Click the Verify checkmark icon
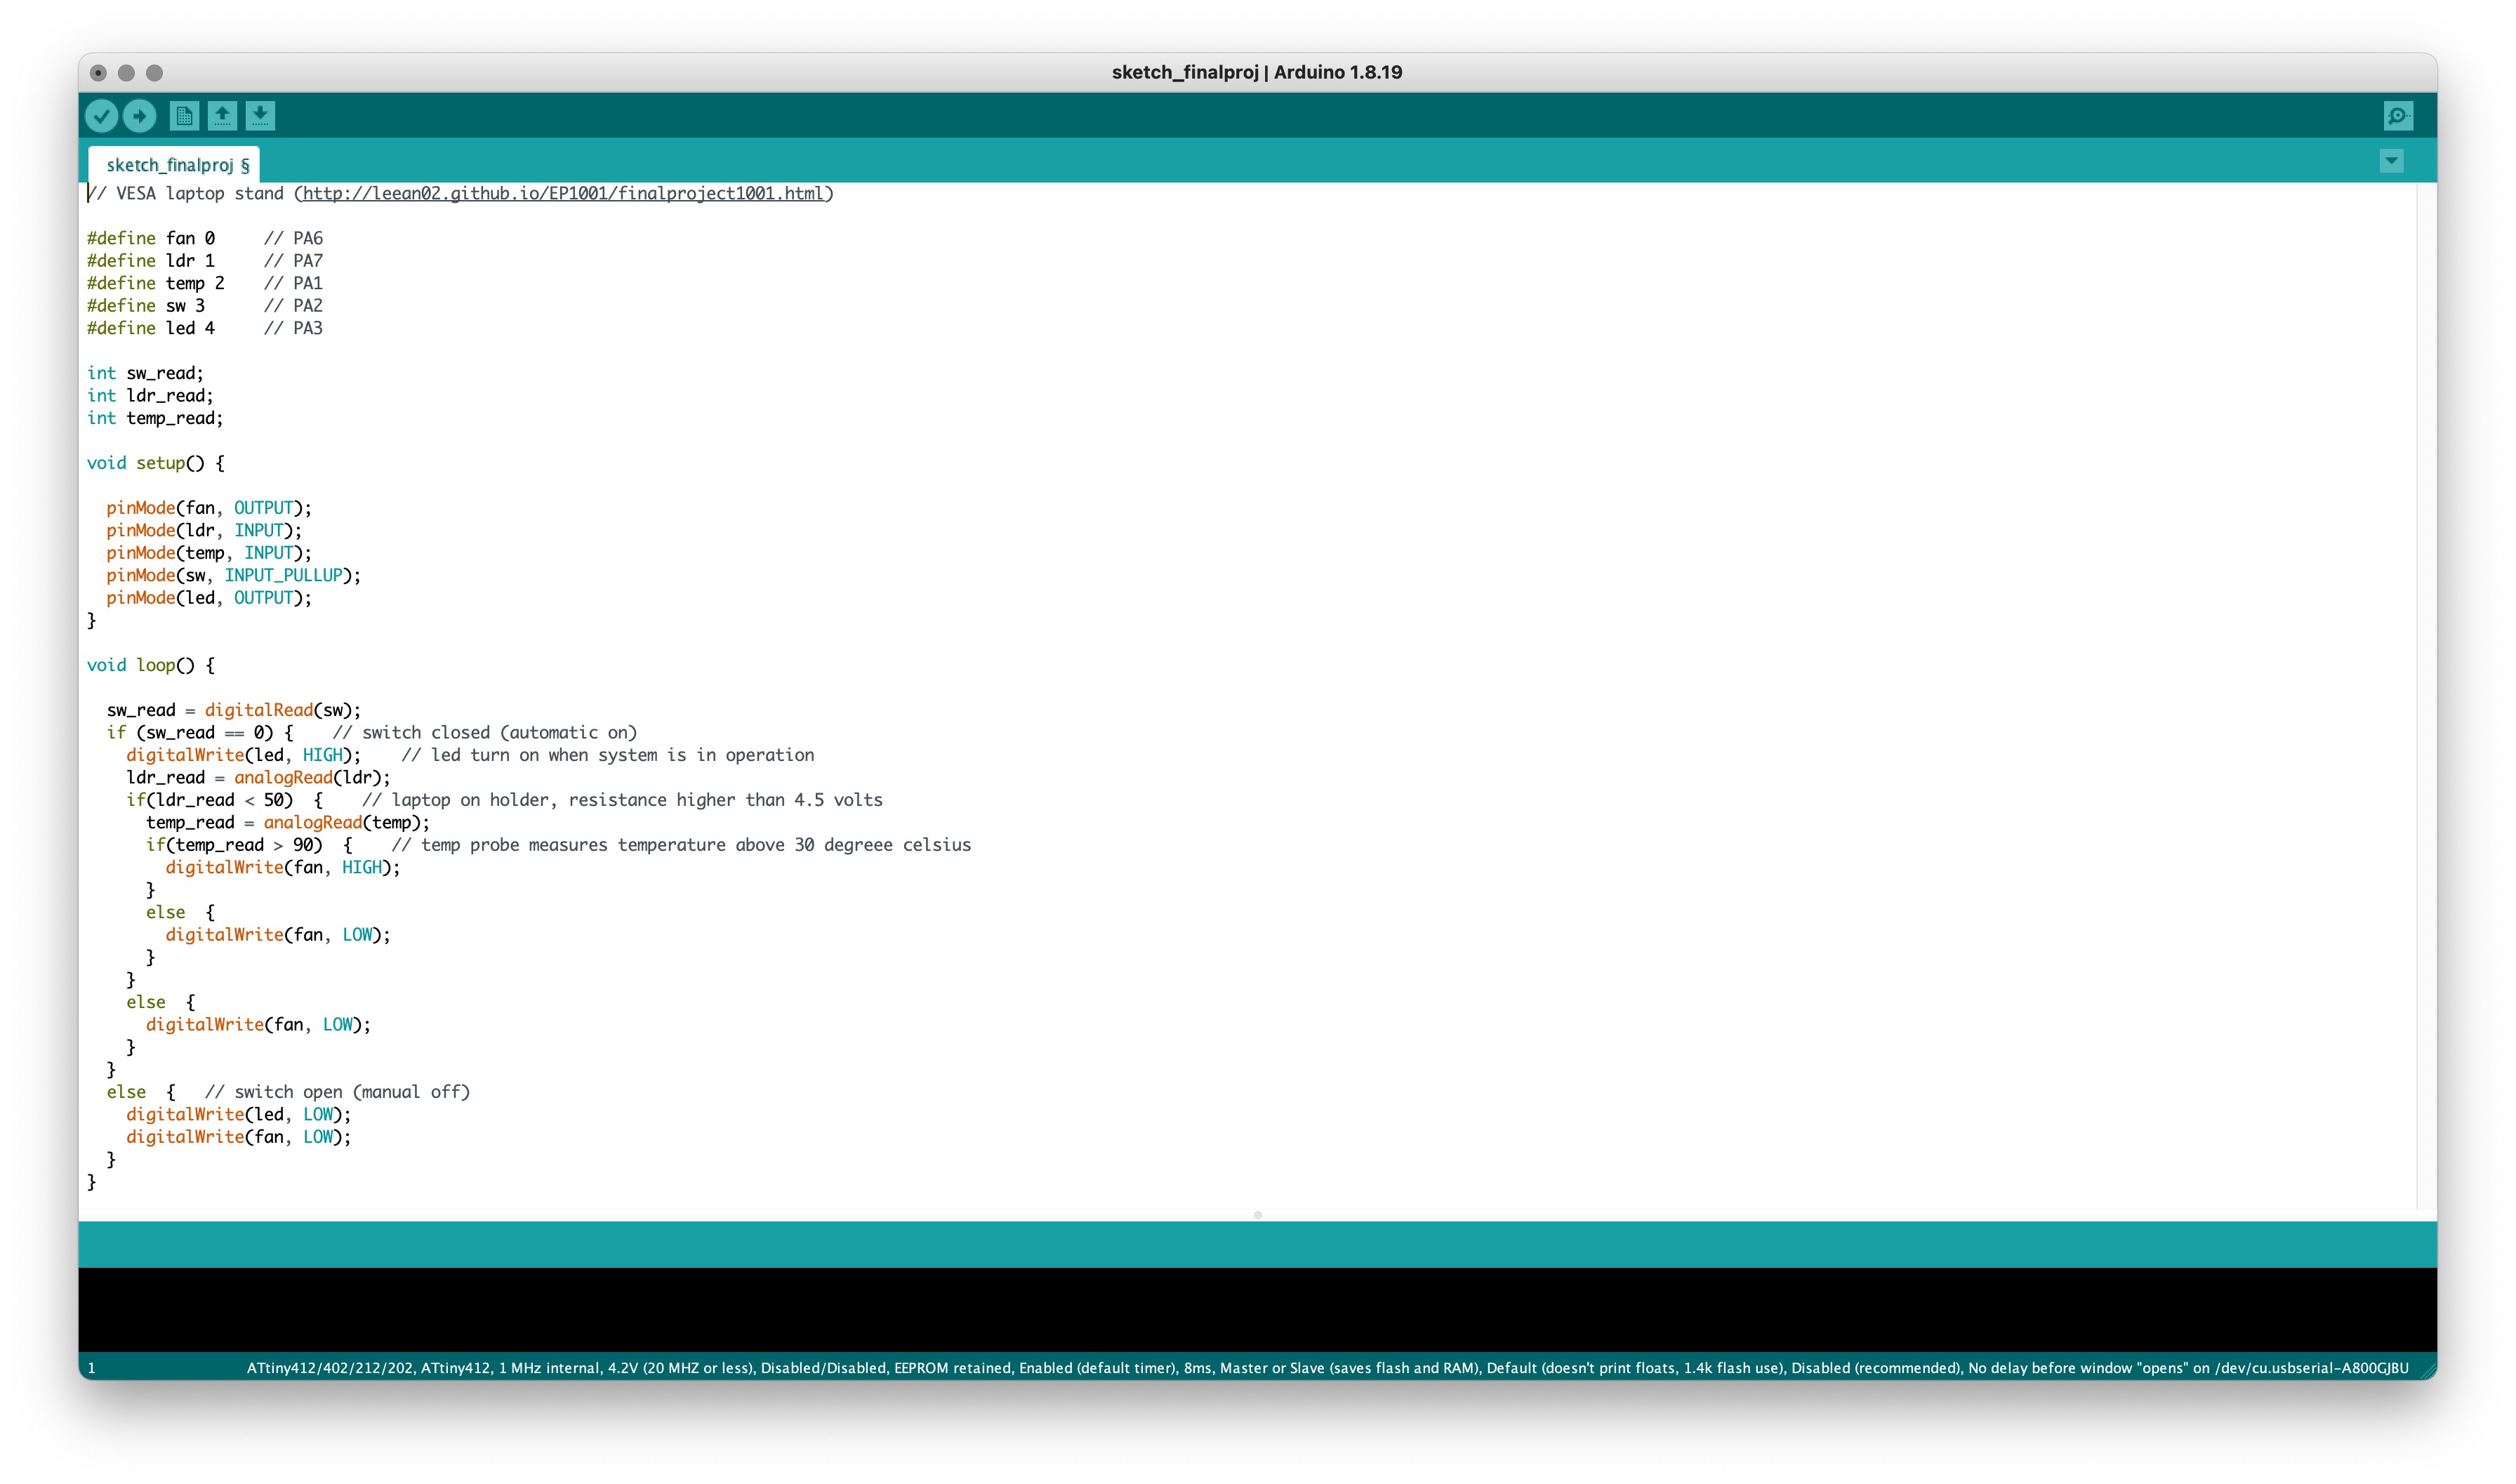This screenshot has height=1484, width=2516. pyautogui.click(x=101, y=116)
